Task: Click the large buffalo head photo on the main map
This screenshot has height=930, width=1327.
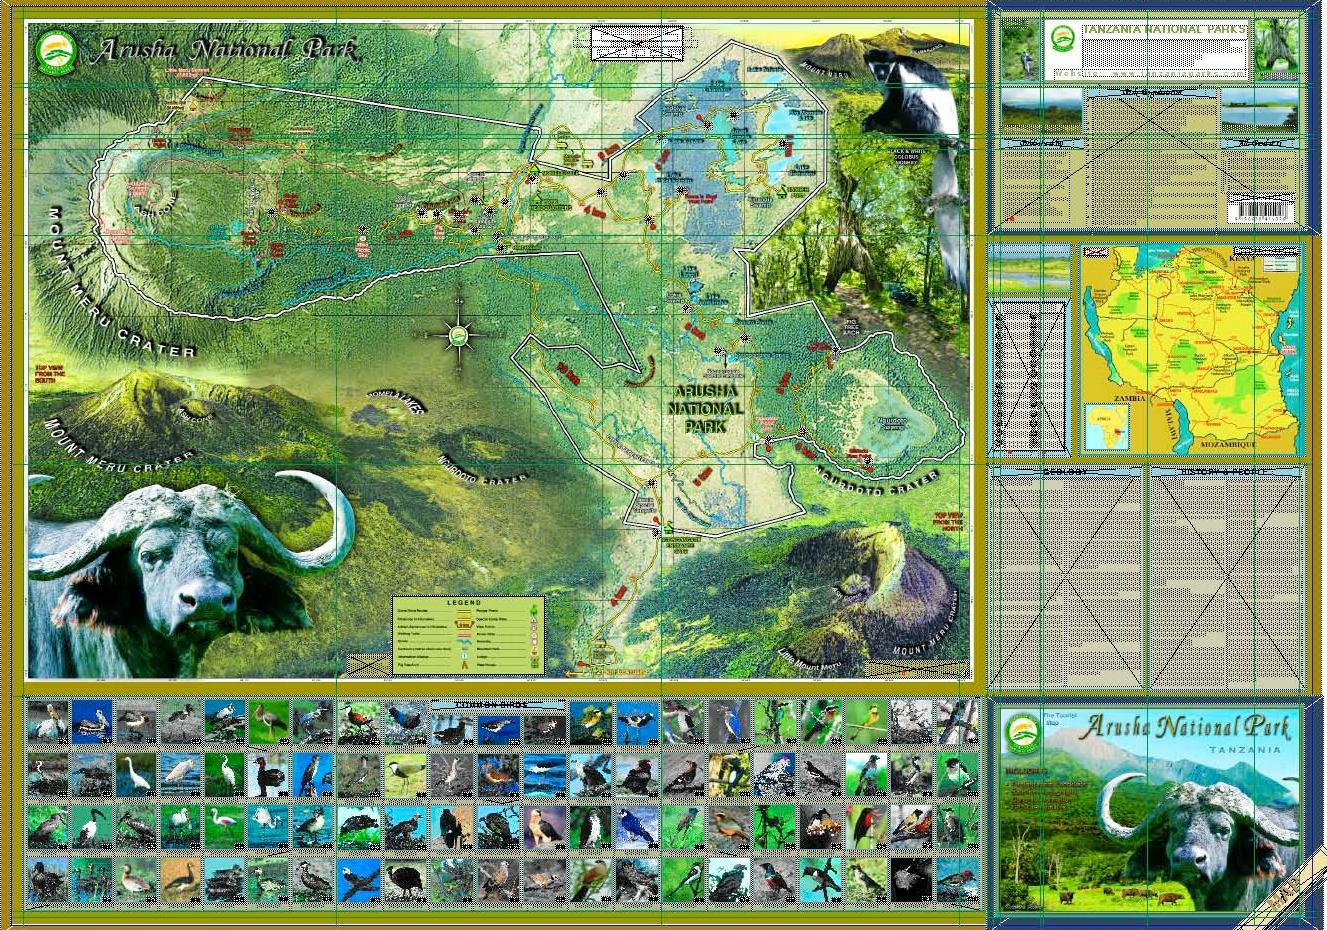Action: click(190, 574)
